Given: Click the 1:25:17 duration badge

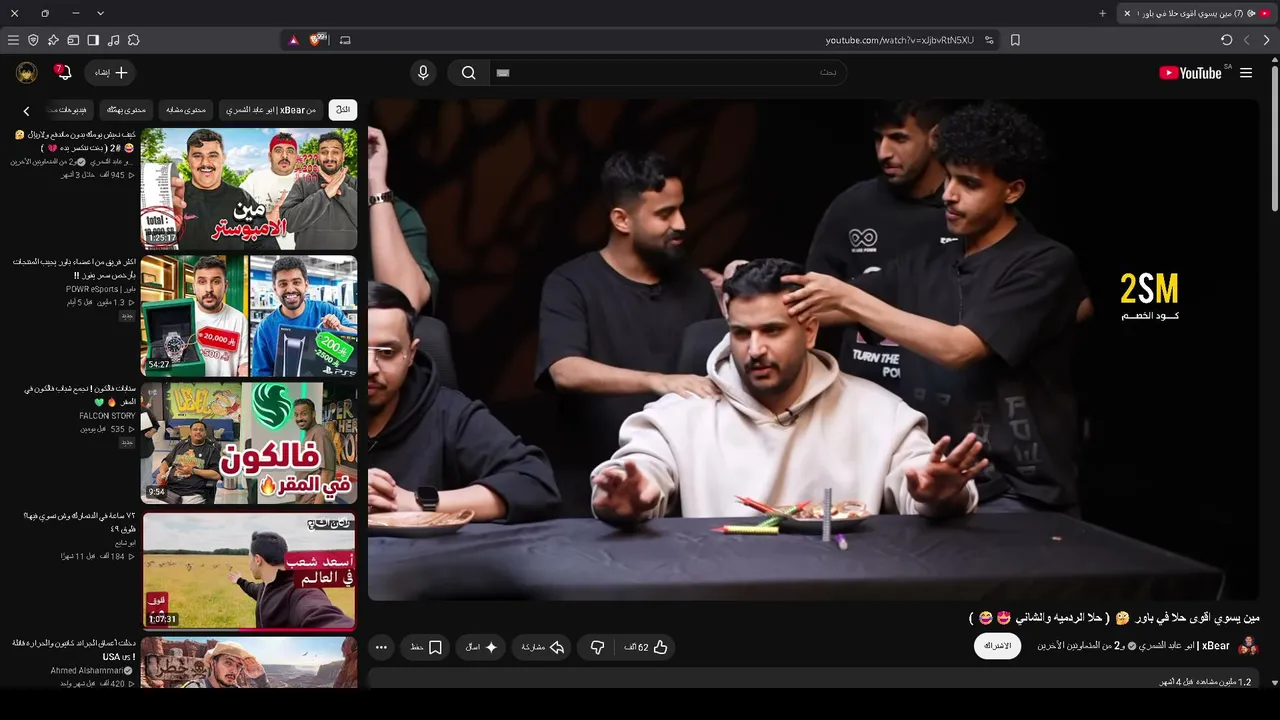Looking at the screenshot, I should point(163,238).
